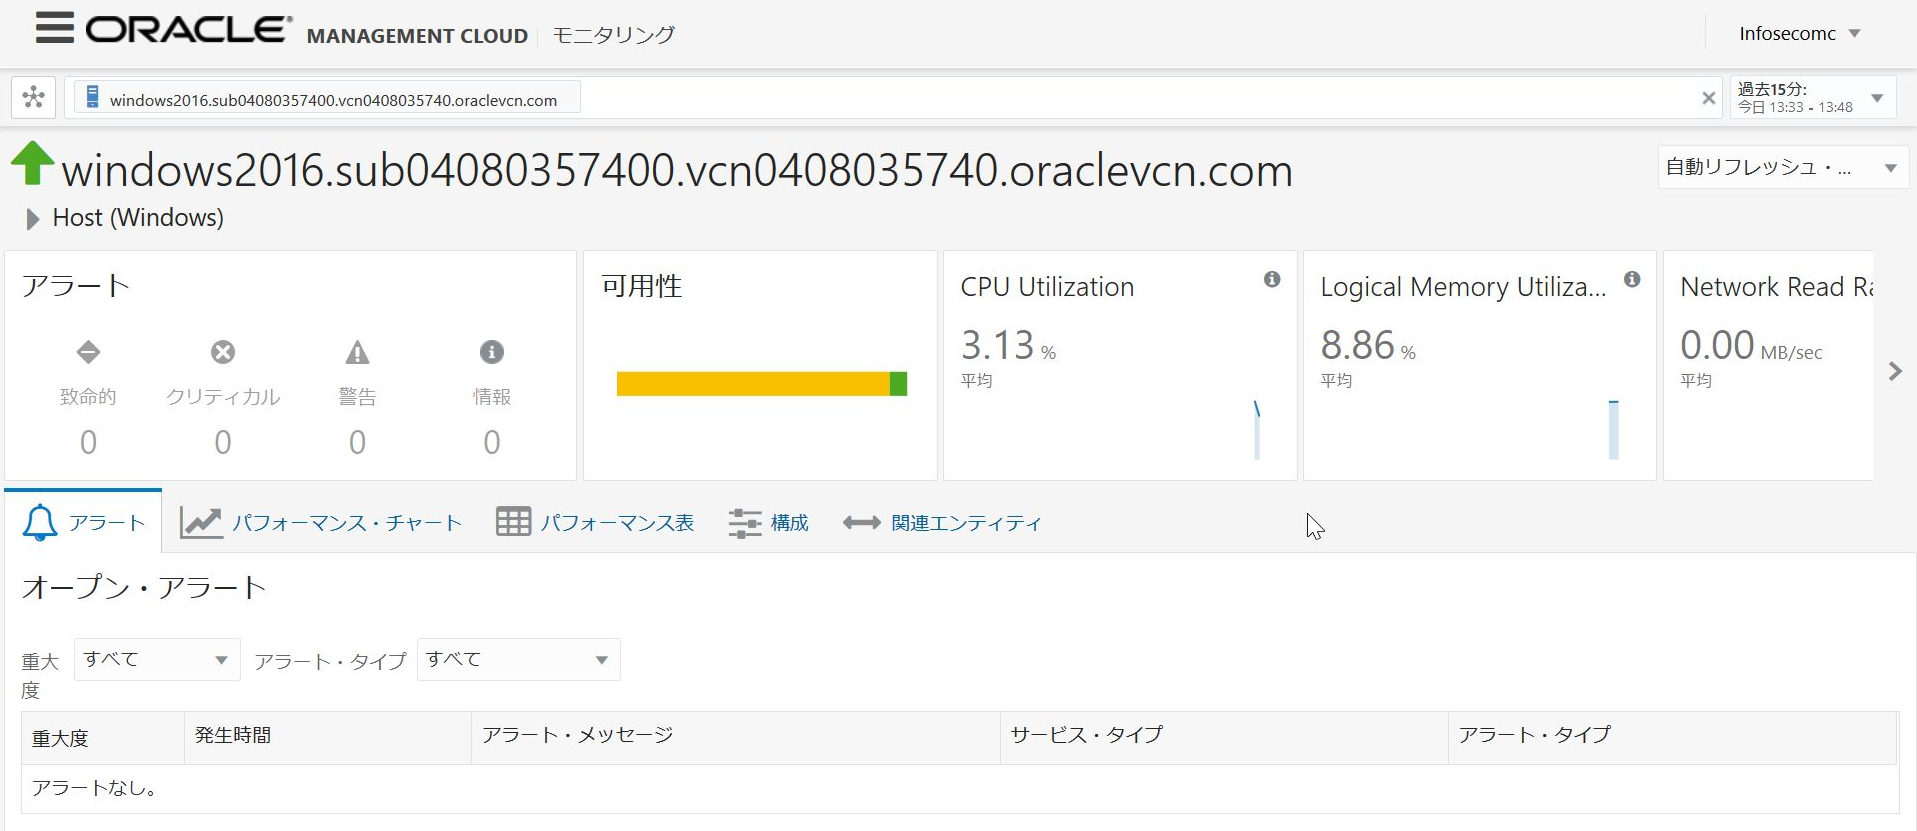Click the 3.13 % CPU value
This screenshot has height=831, width=1917.
[1008, 346]
